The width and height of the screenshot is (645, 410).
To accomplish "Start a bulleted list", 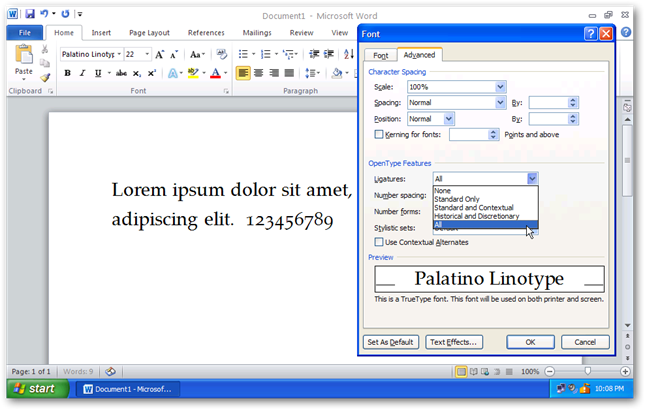I will coord(244,54).
